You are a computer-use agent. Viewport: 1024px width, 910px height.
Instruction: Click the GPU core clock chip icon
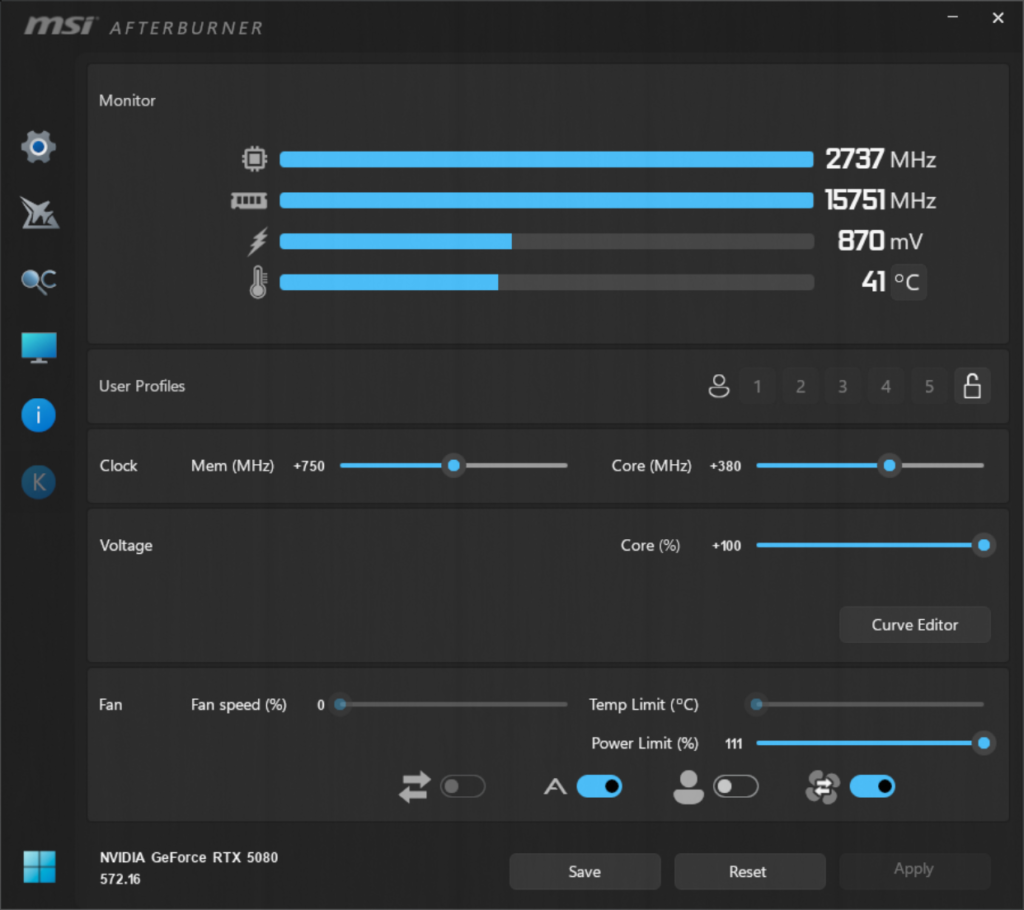(x=255, y=159)
